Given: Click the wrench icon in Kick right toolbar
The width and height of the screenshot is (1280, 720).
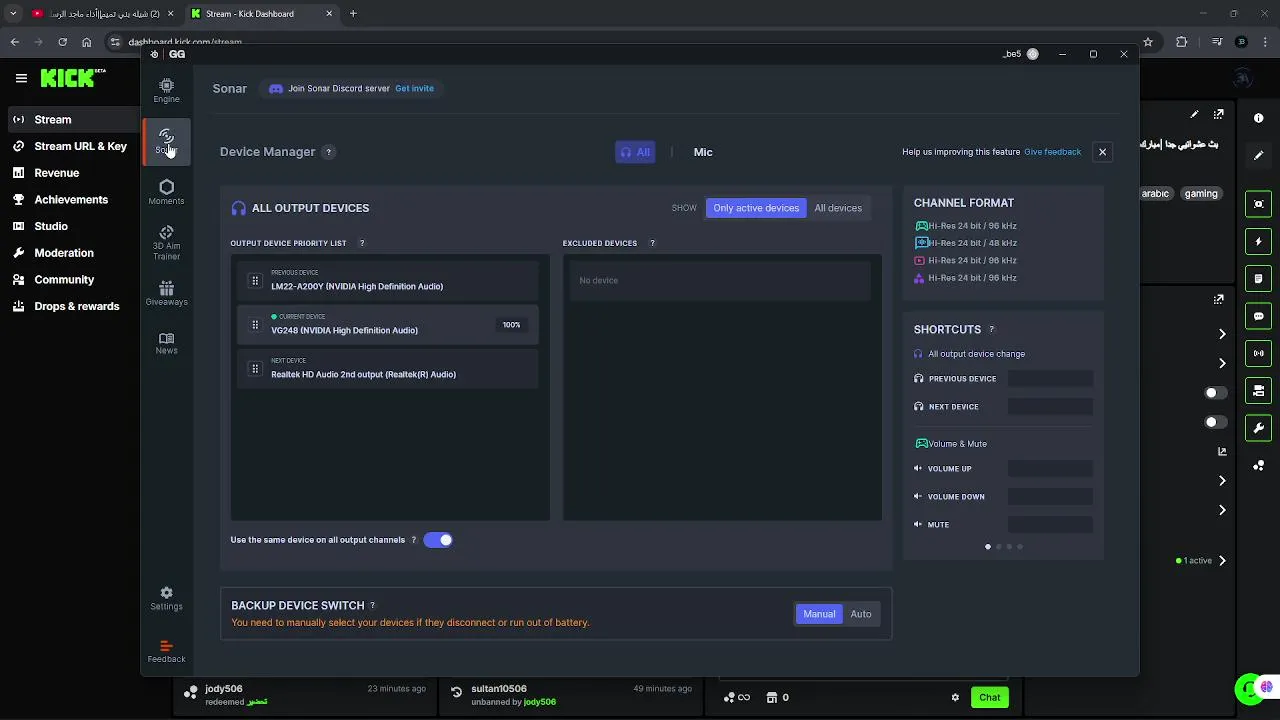Looking at the screenshot, I should tap(1258, 428).
